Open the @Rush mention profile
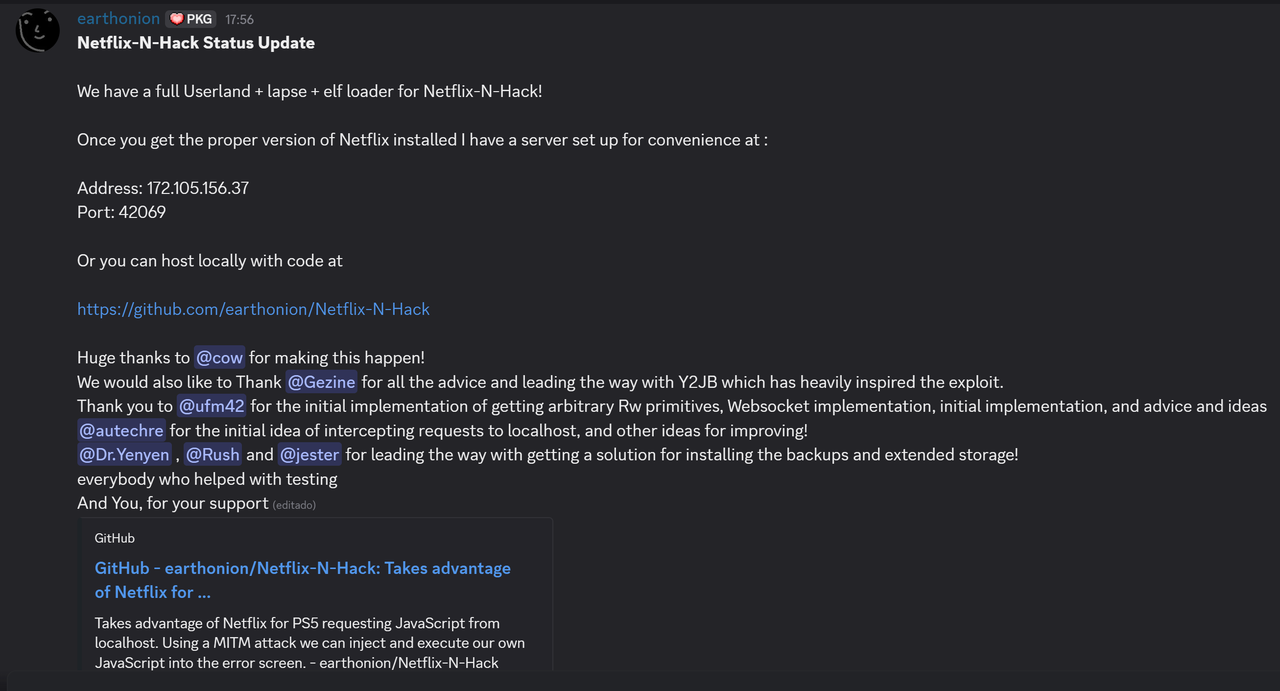 tap(212, 455)
